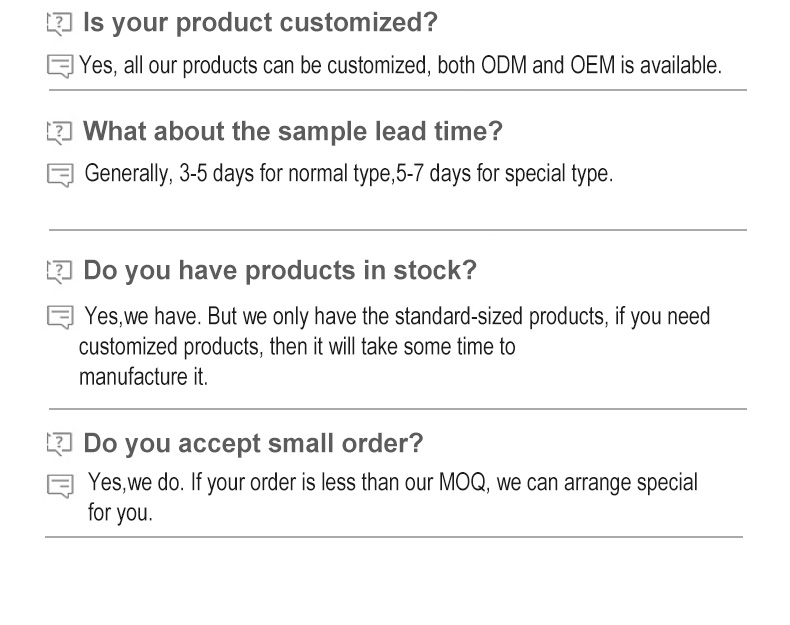Select the answer icon before 'Yes,we do. If your order'
Image resolution: width=790 pixels, height=625 pixels.
(x=60, y=486)
